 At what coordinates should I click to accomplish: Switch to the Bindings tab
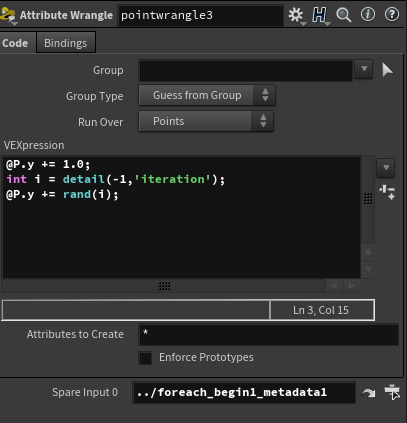pyautogui.click(x=66, y=43)
